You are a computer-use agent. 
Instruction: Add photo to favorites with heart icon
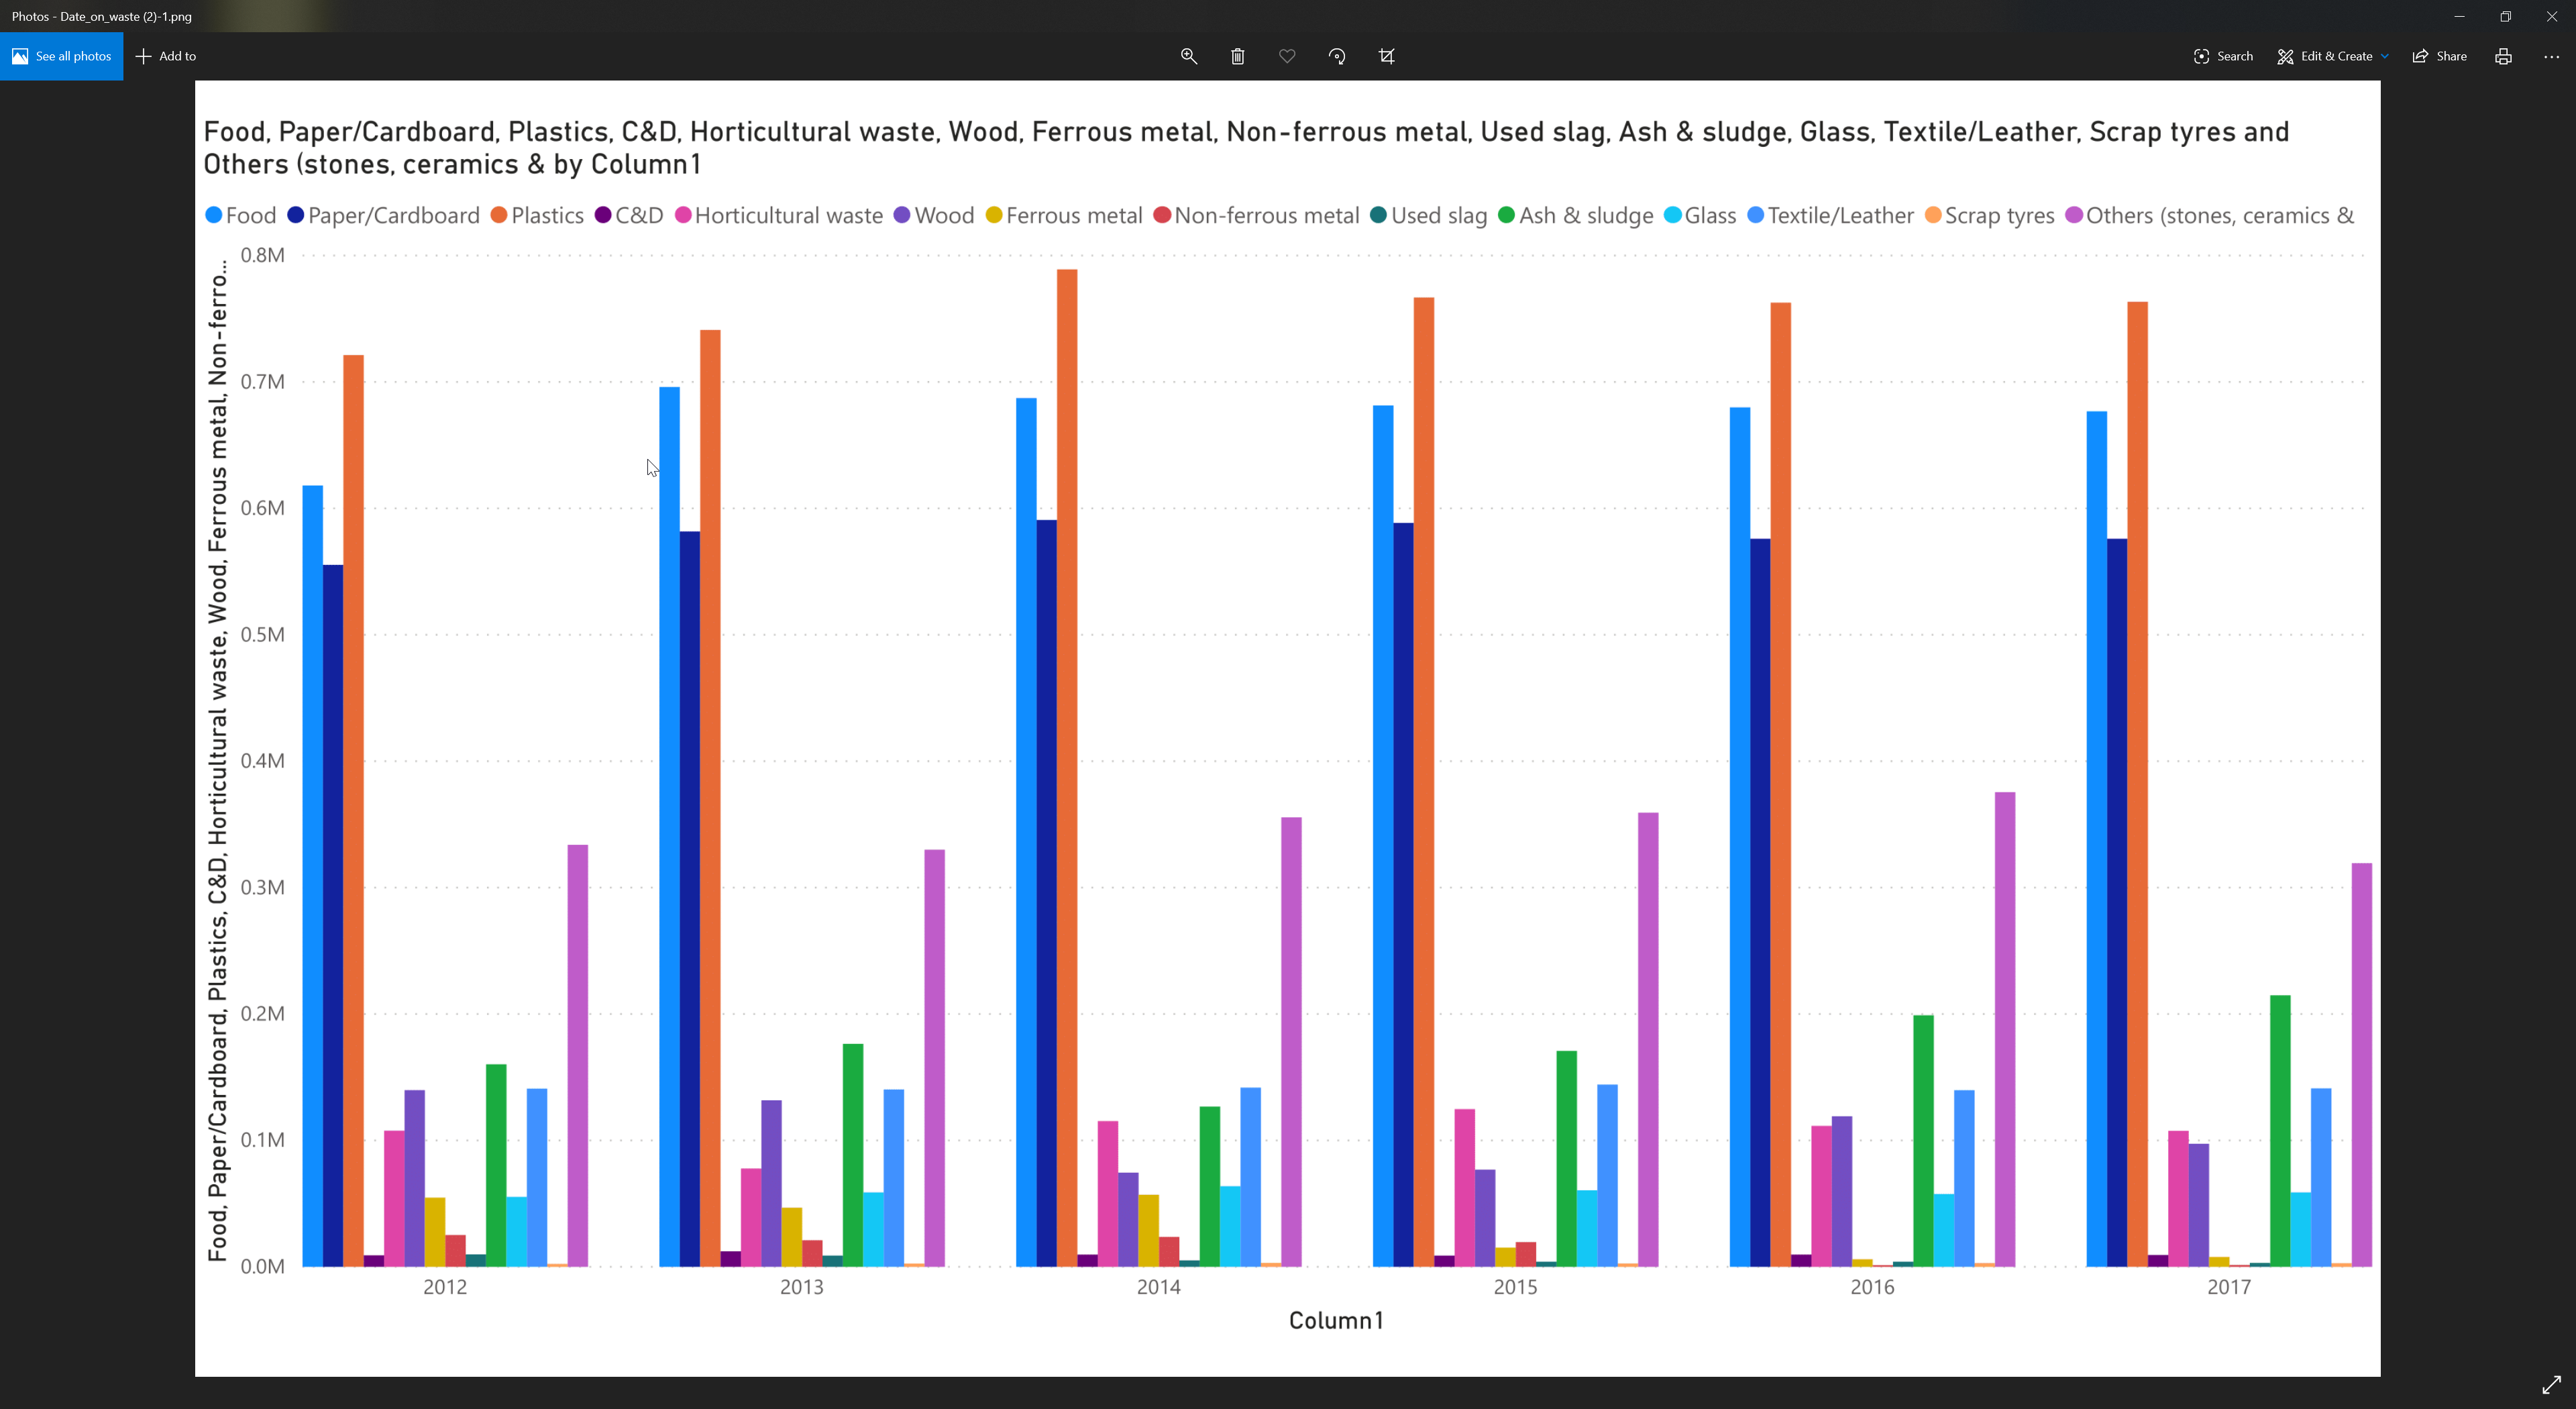tap(1287, 56)
